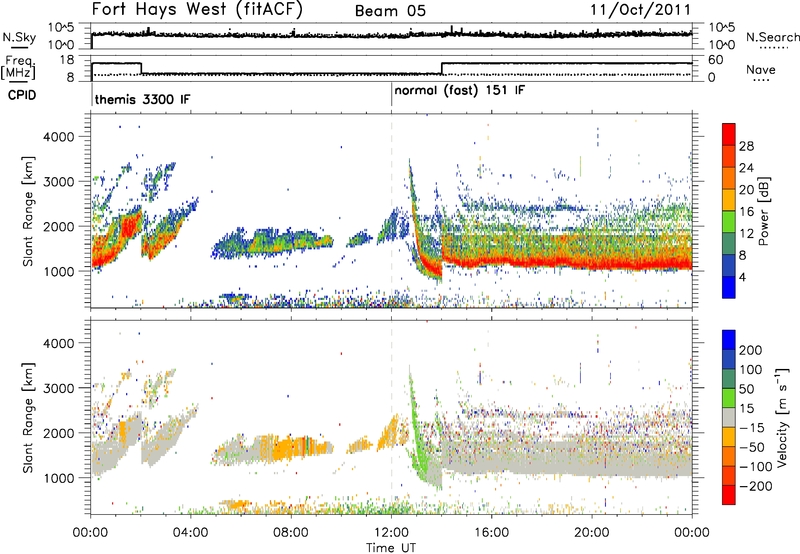Click the 'Freq. [MHz]' axis label
The image size is (800, 554).
18,68
